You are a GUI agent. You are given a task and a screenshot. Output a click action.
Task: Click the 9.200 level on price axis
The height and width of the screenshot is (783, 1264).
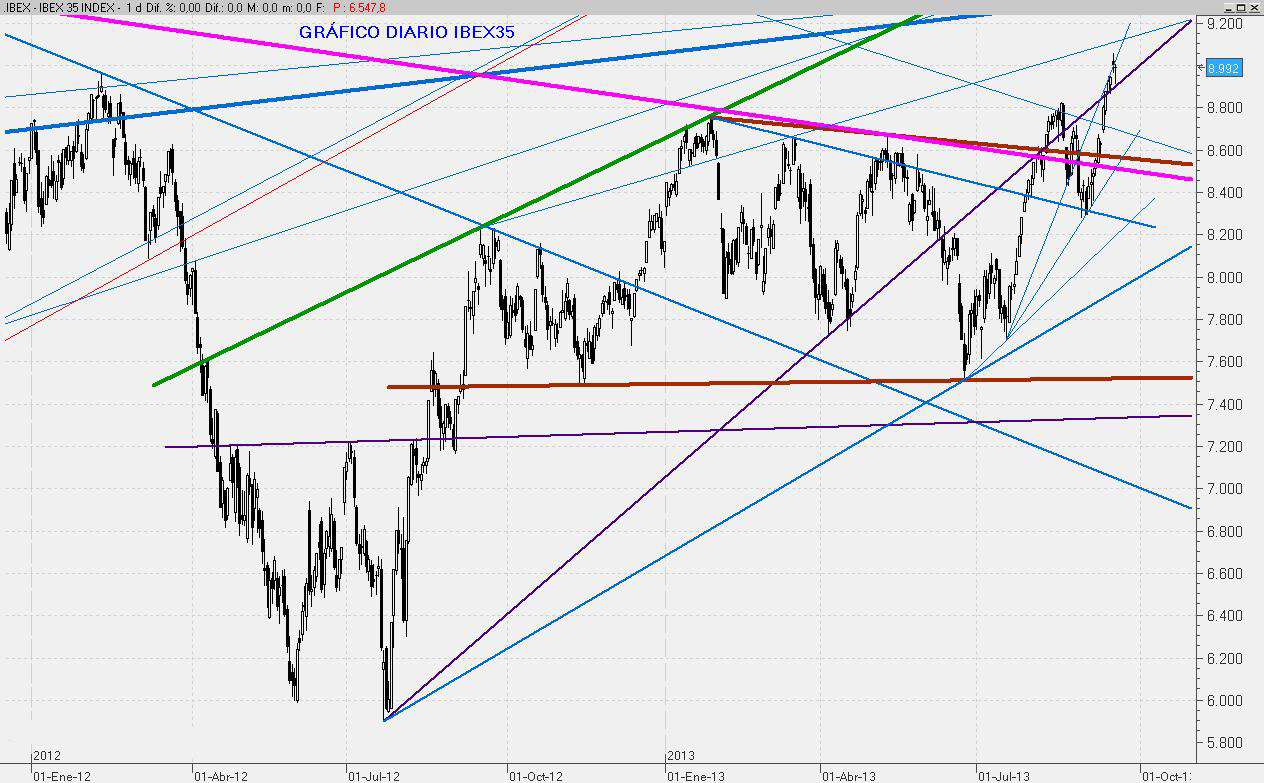coord(1225,23)
